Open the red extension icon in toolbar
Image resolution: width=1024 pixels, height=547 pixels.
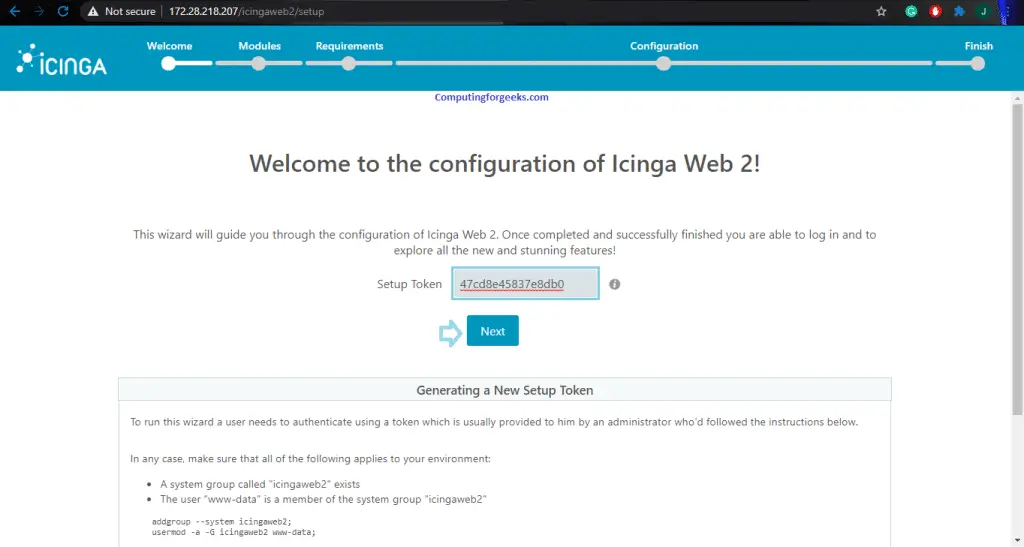[935, 11]
